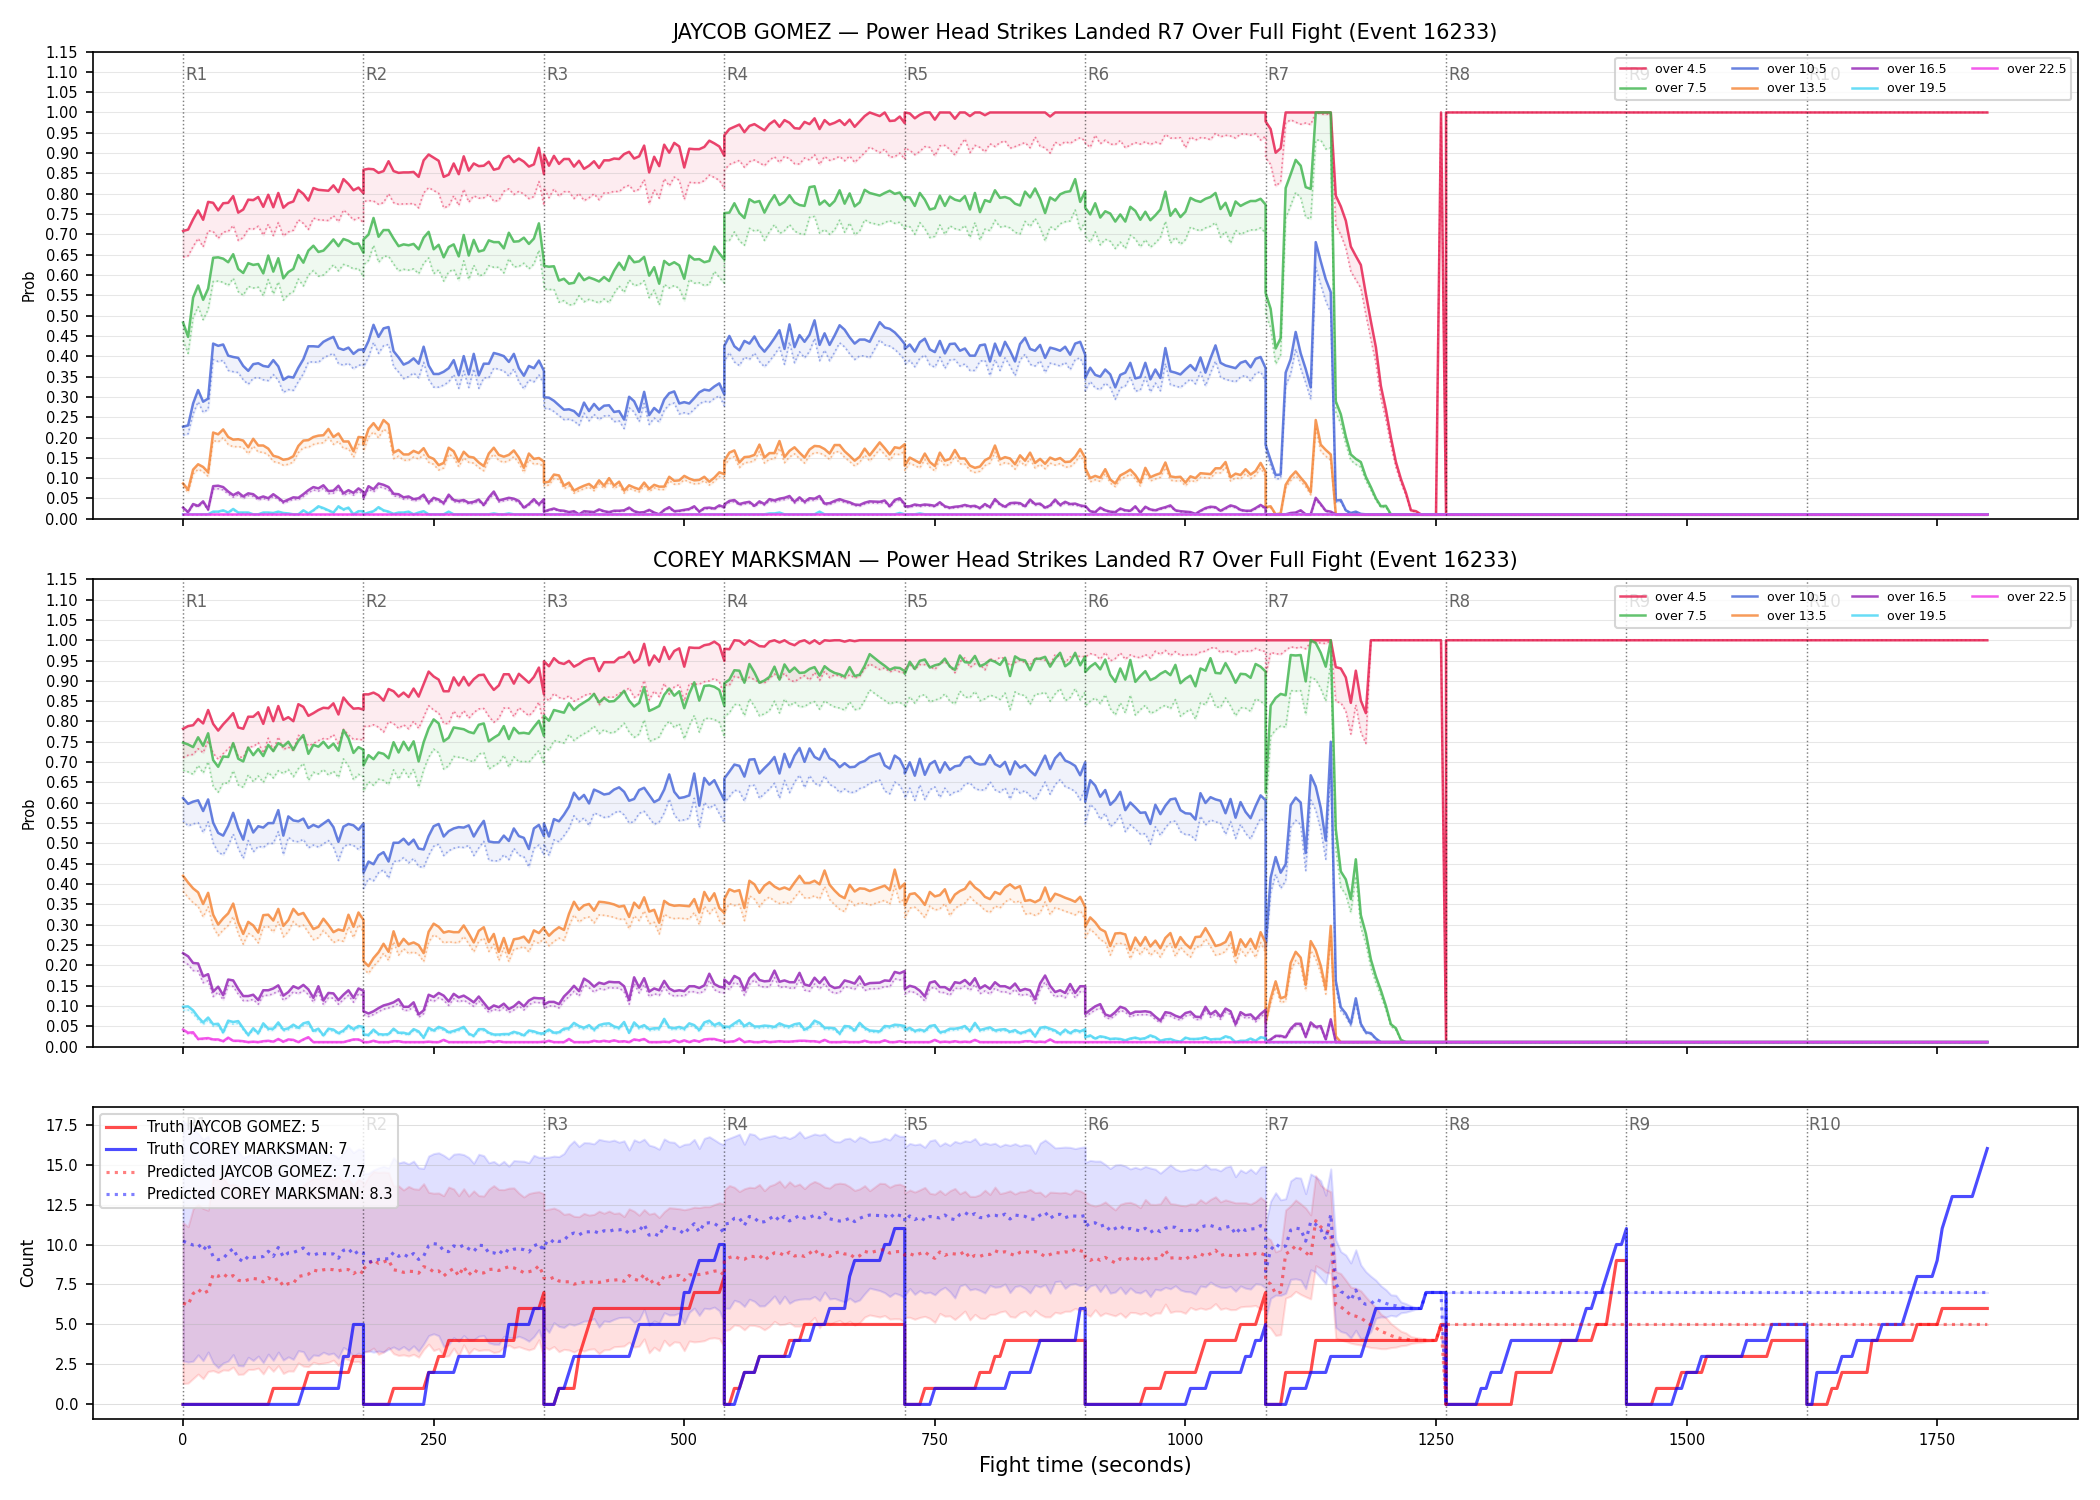
Task: Click 'Predicted JAYCOB GOMEZ: 7.7' legend entry
Action: tap(235, 1172)
